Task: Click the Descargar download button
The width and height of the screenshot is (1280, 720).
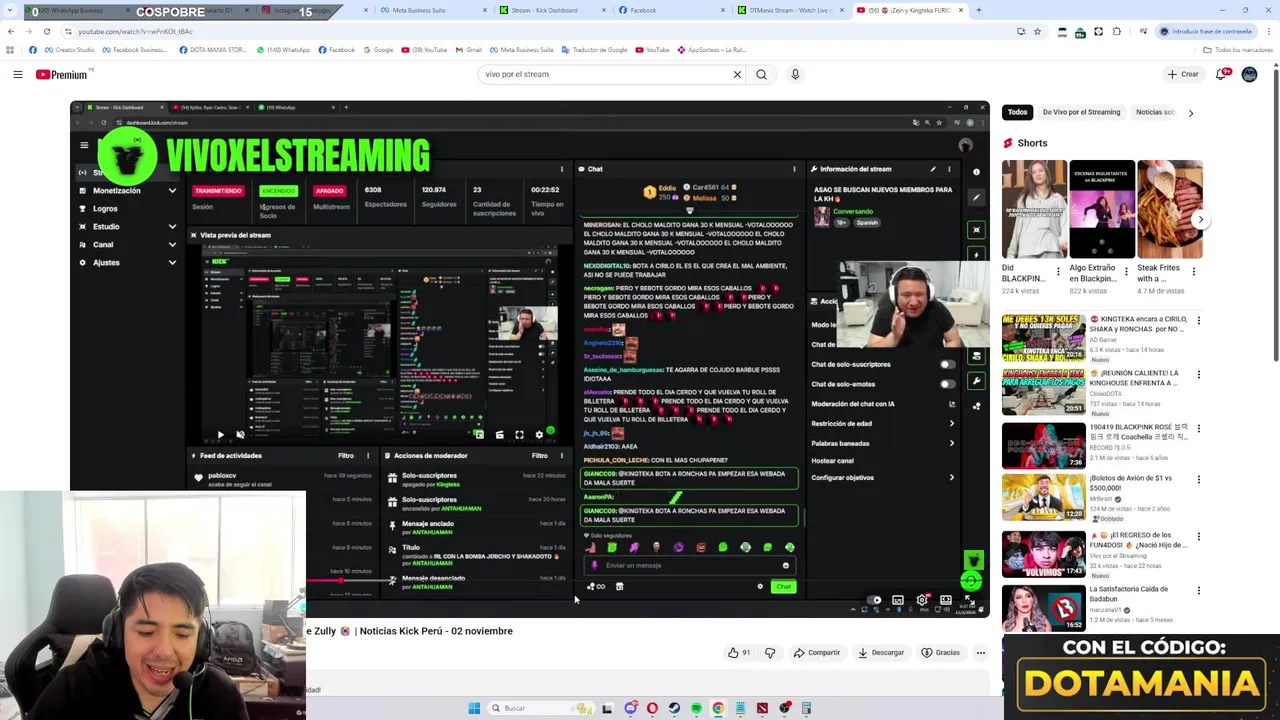Action: [881, 653]
